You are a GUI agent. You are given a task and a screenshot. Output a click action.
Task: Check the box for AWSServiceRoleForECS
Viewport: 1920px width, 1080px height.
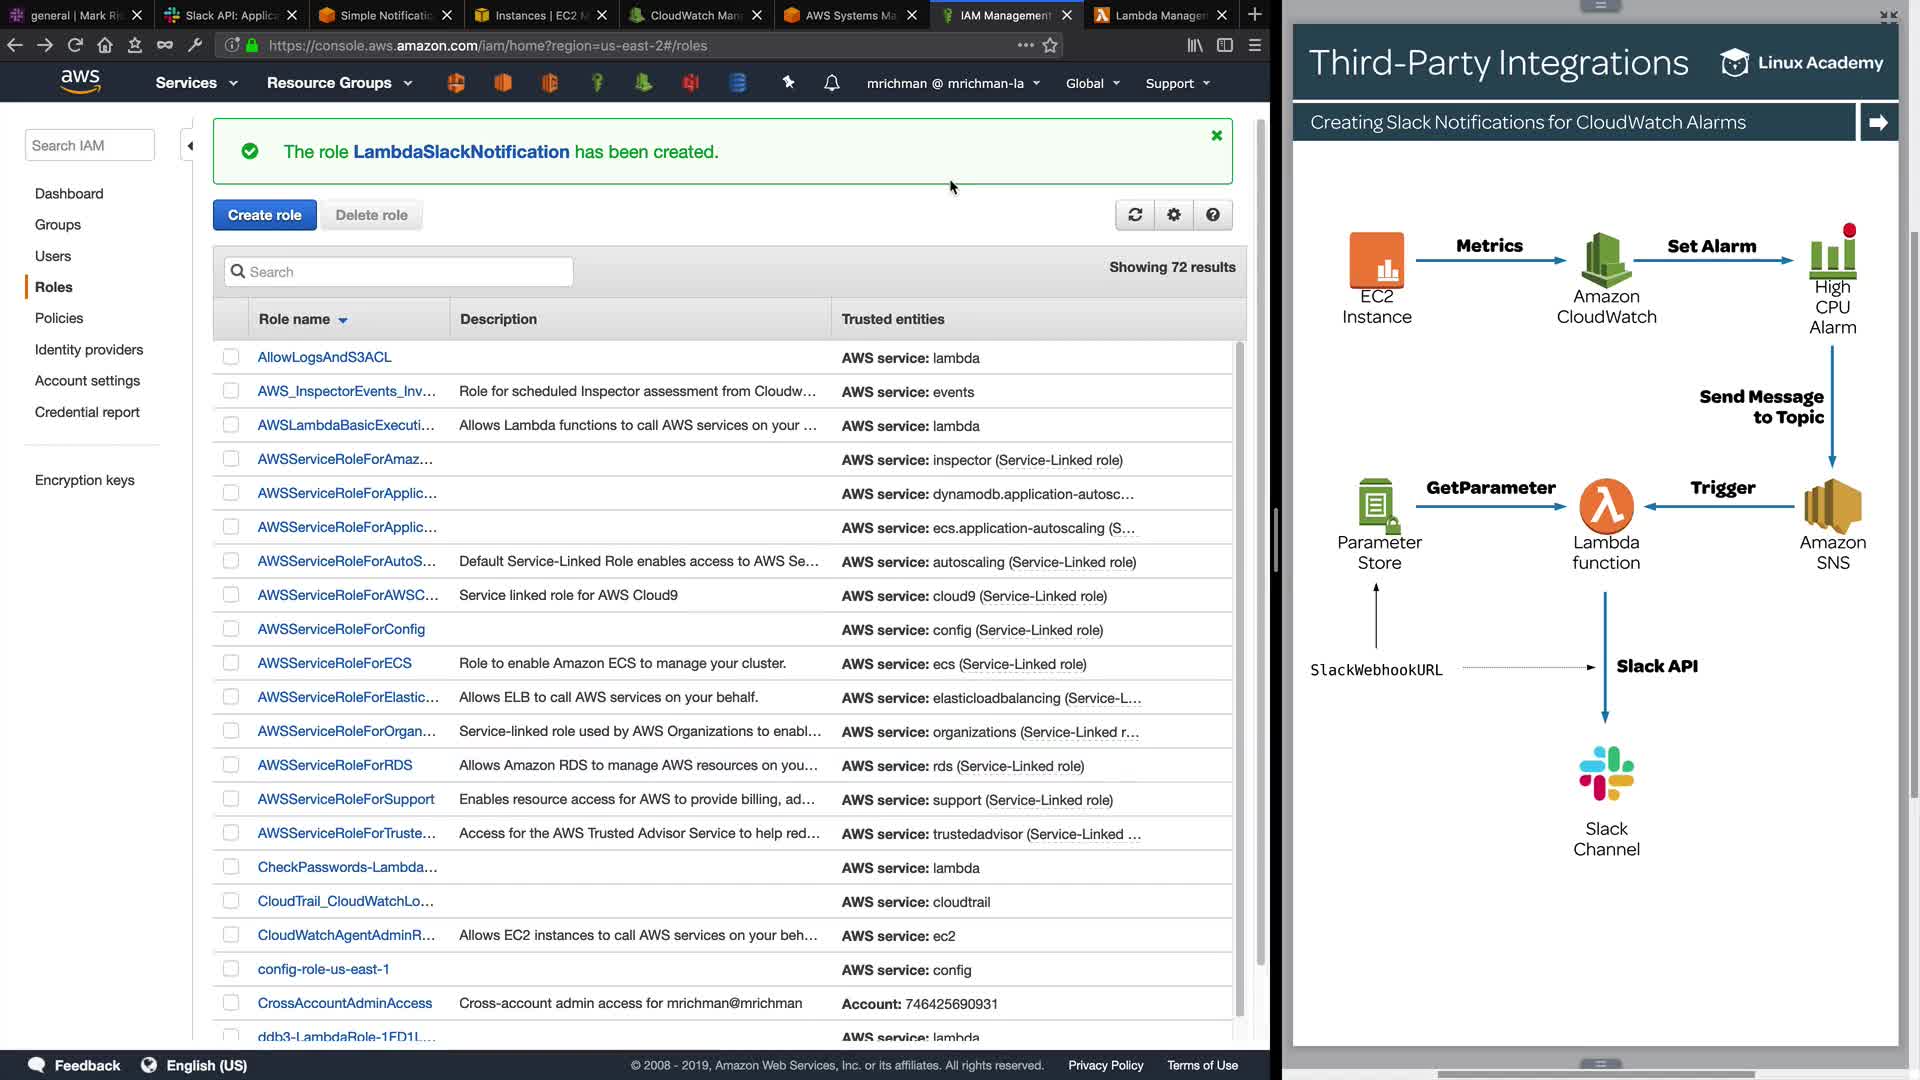pyautogui.click(x=231, y=663)
